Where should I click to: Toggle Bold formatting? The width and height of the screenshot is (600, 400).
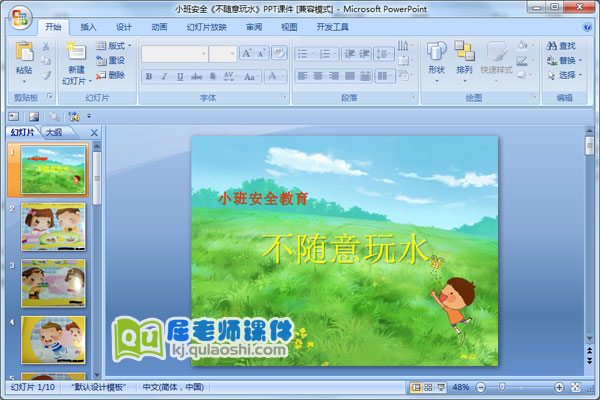[149, 77]
